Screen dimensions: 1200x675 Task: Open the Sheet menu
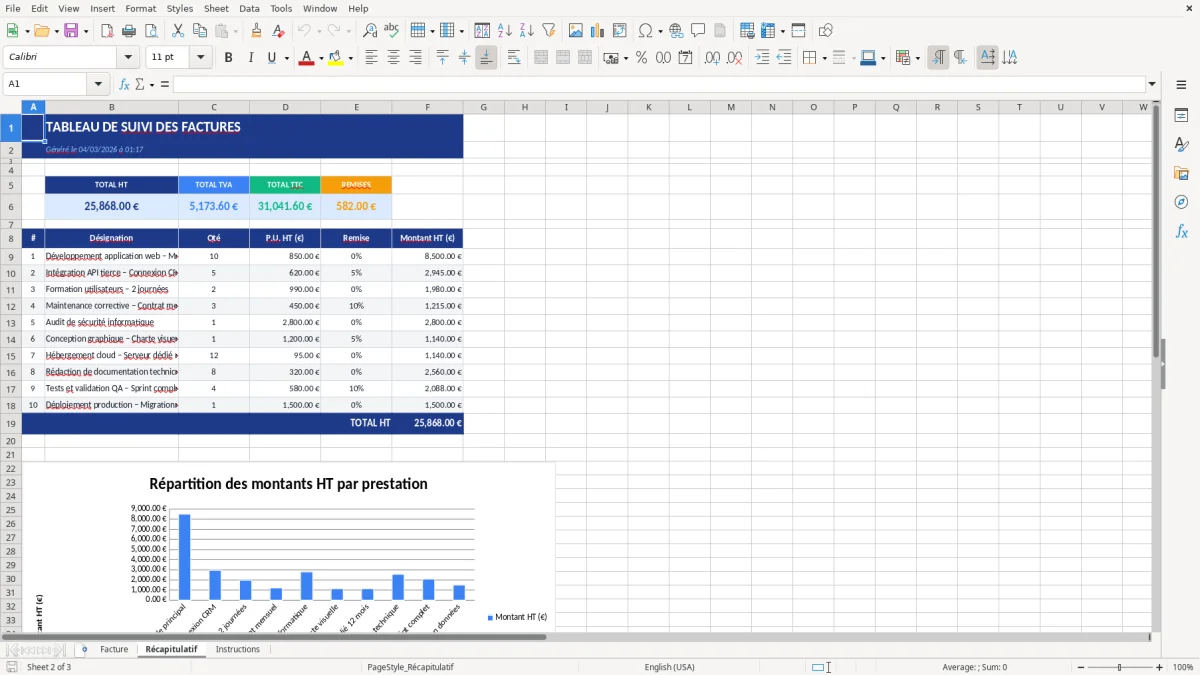pyautogui.click(x=216, y=8)
